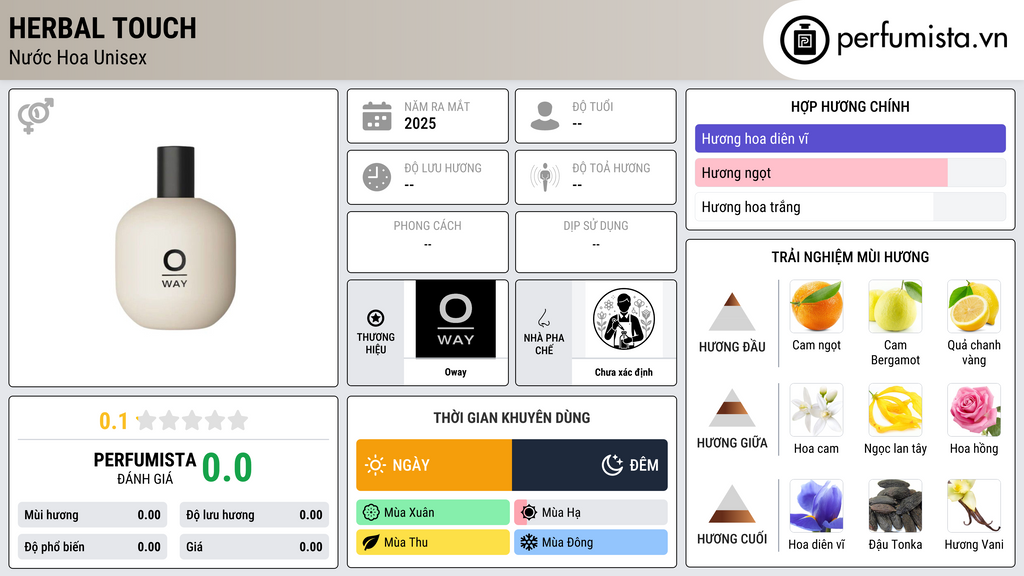The height and width of the screenshot is (576, 1024).
Task: Click the flower icon for Mùa Xuân
Action: (371, 513)
